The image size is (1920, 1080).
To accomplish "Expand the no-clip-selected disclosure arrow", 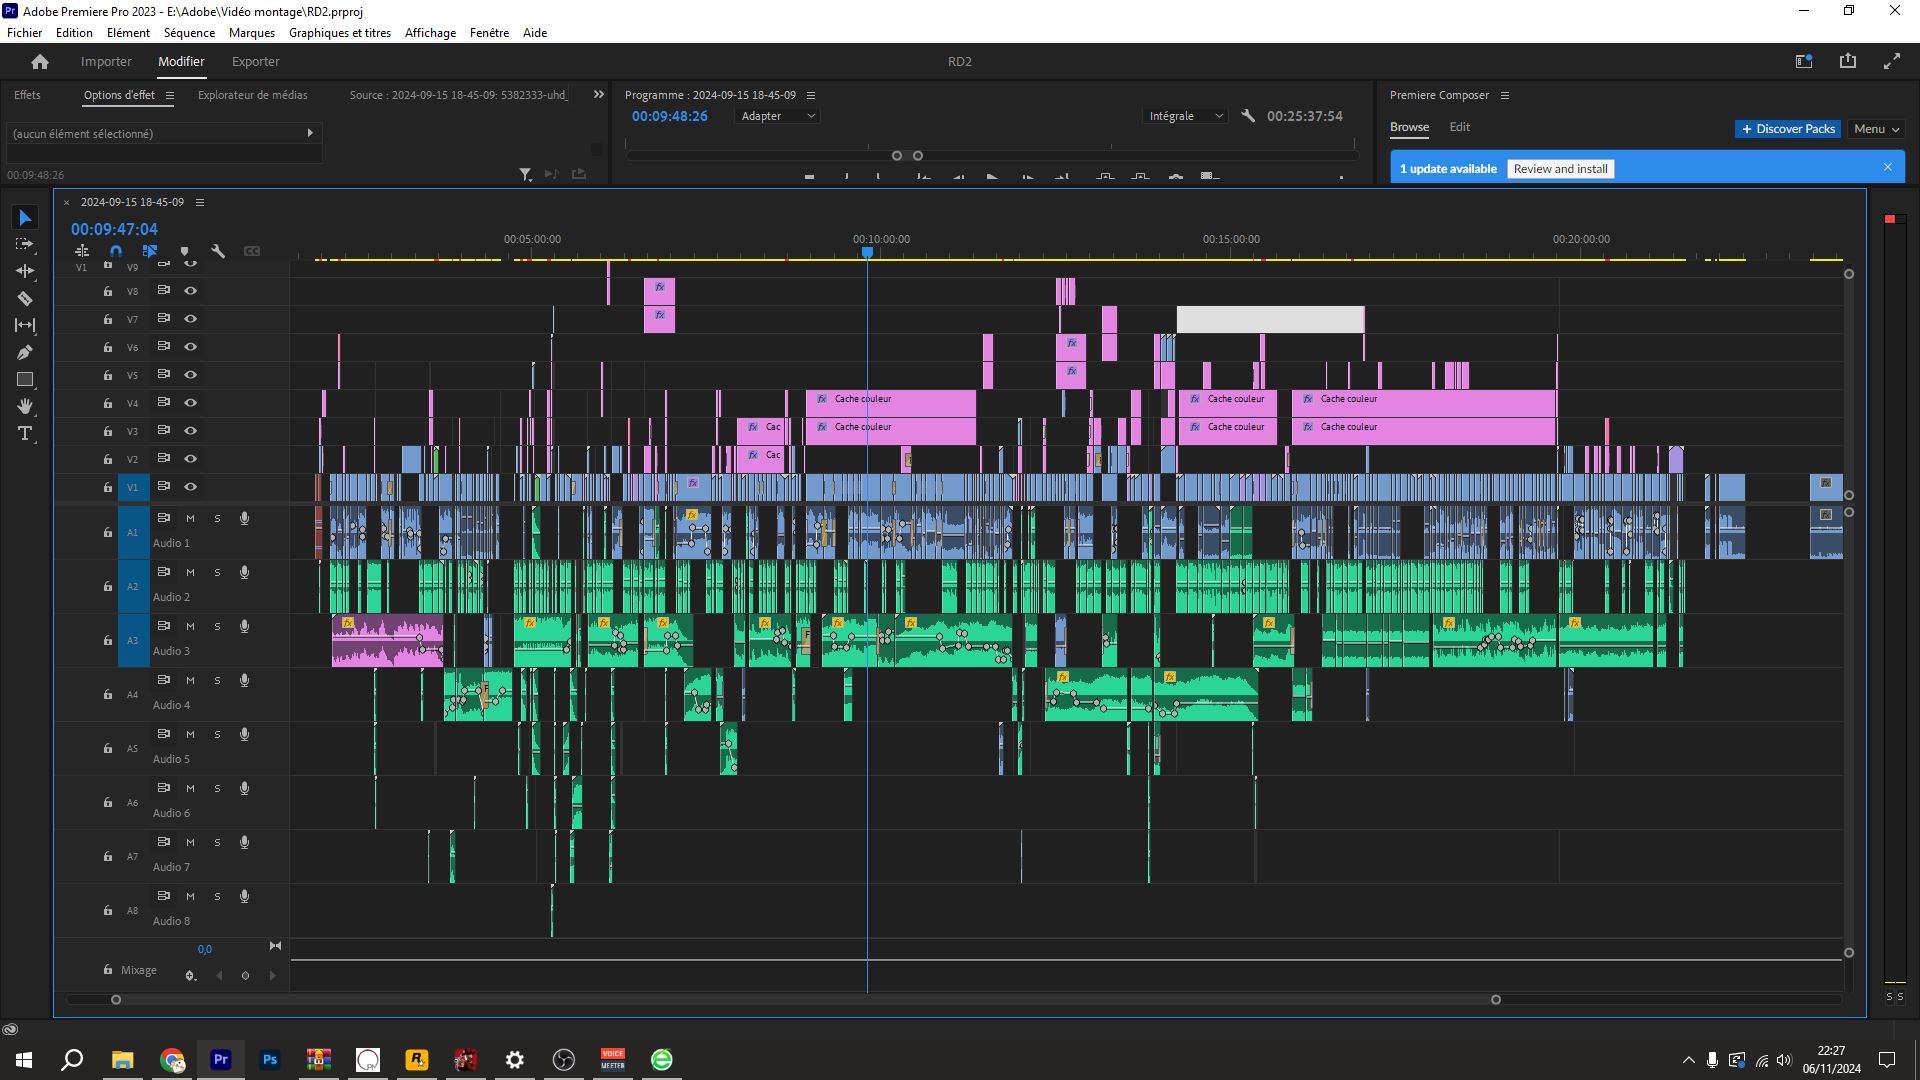I will [x=310, y=133].
